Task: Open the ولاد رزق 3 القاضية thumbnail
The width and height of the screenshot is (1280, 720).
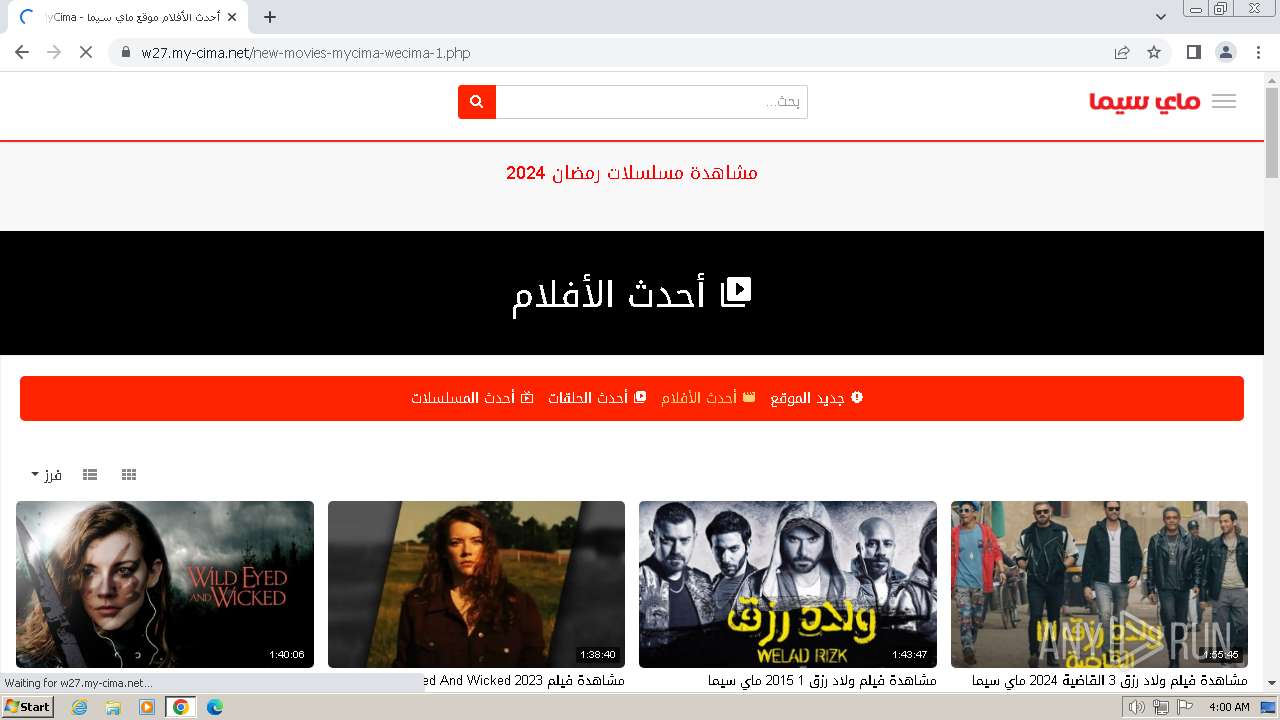Action: click(x=1099, y=584)
